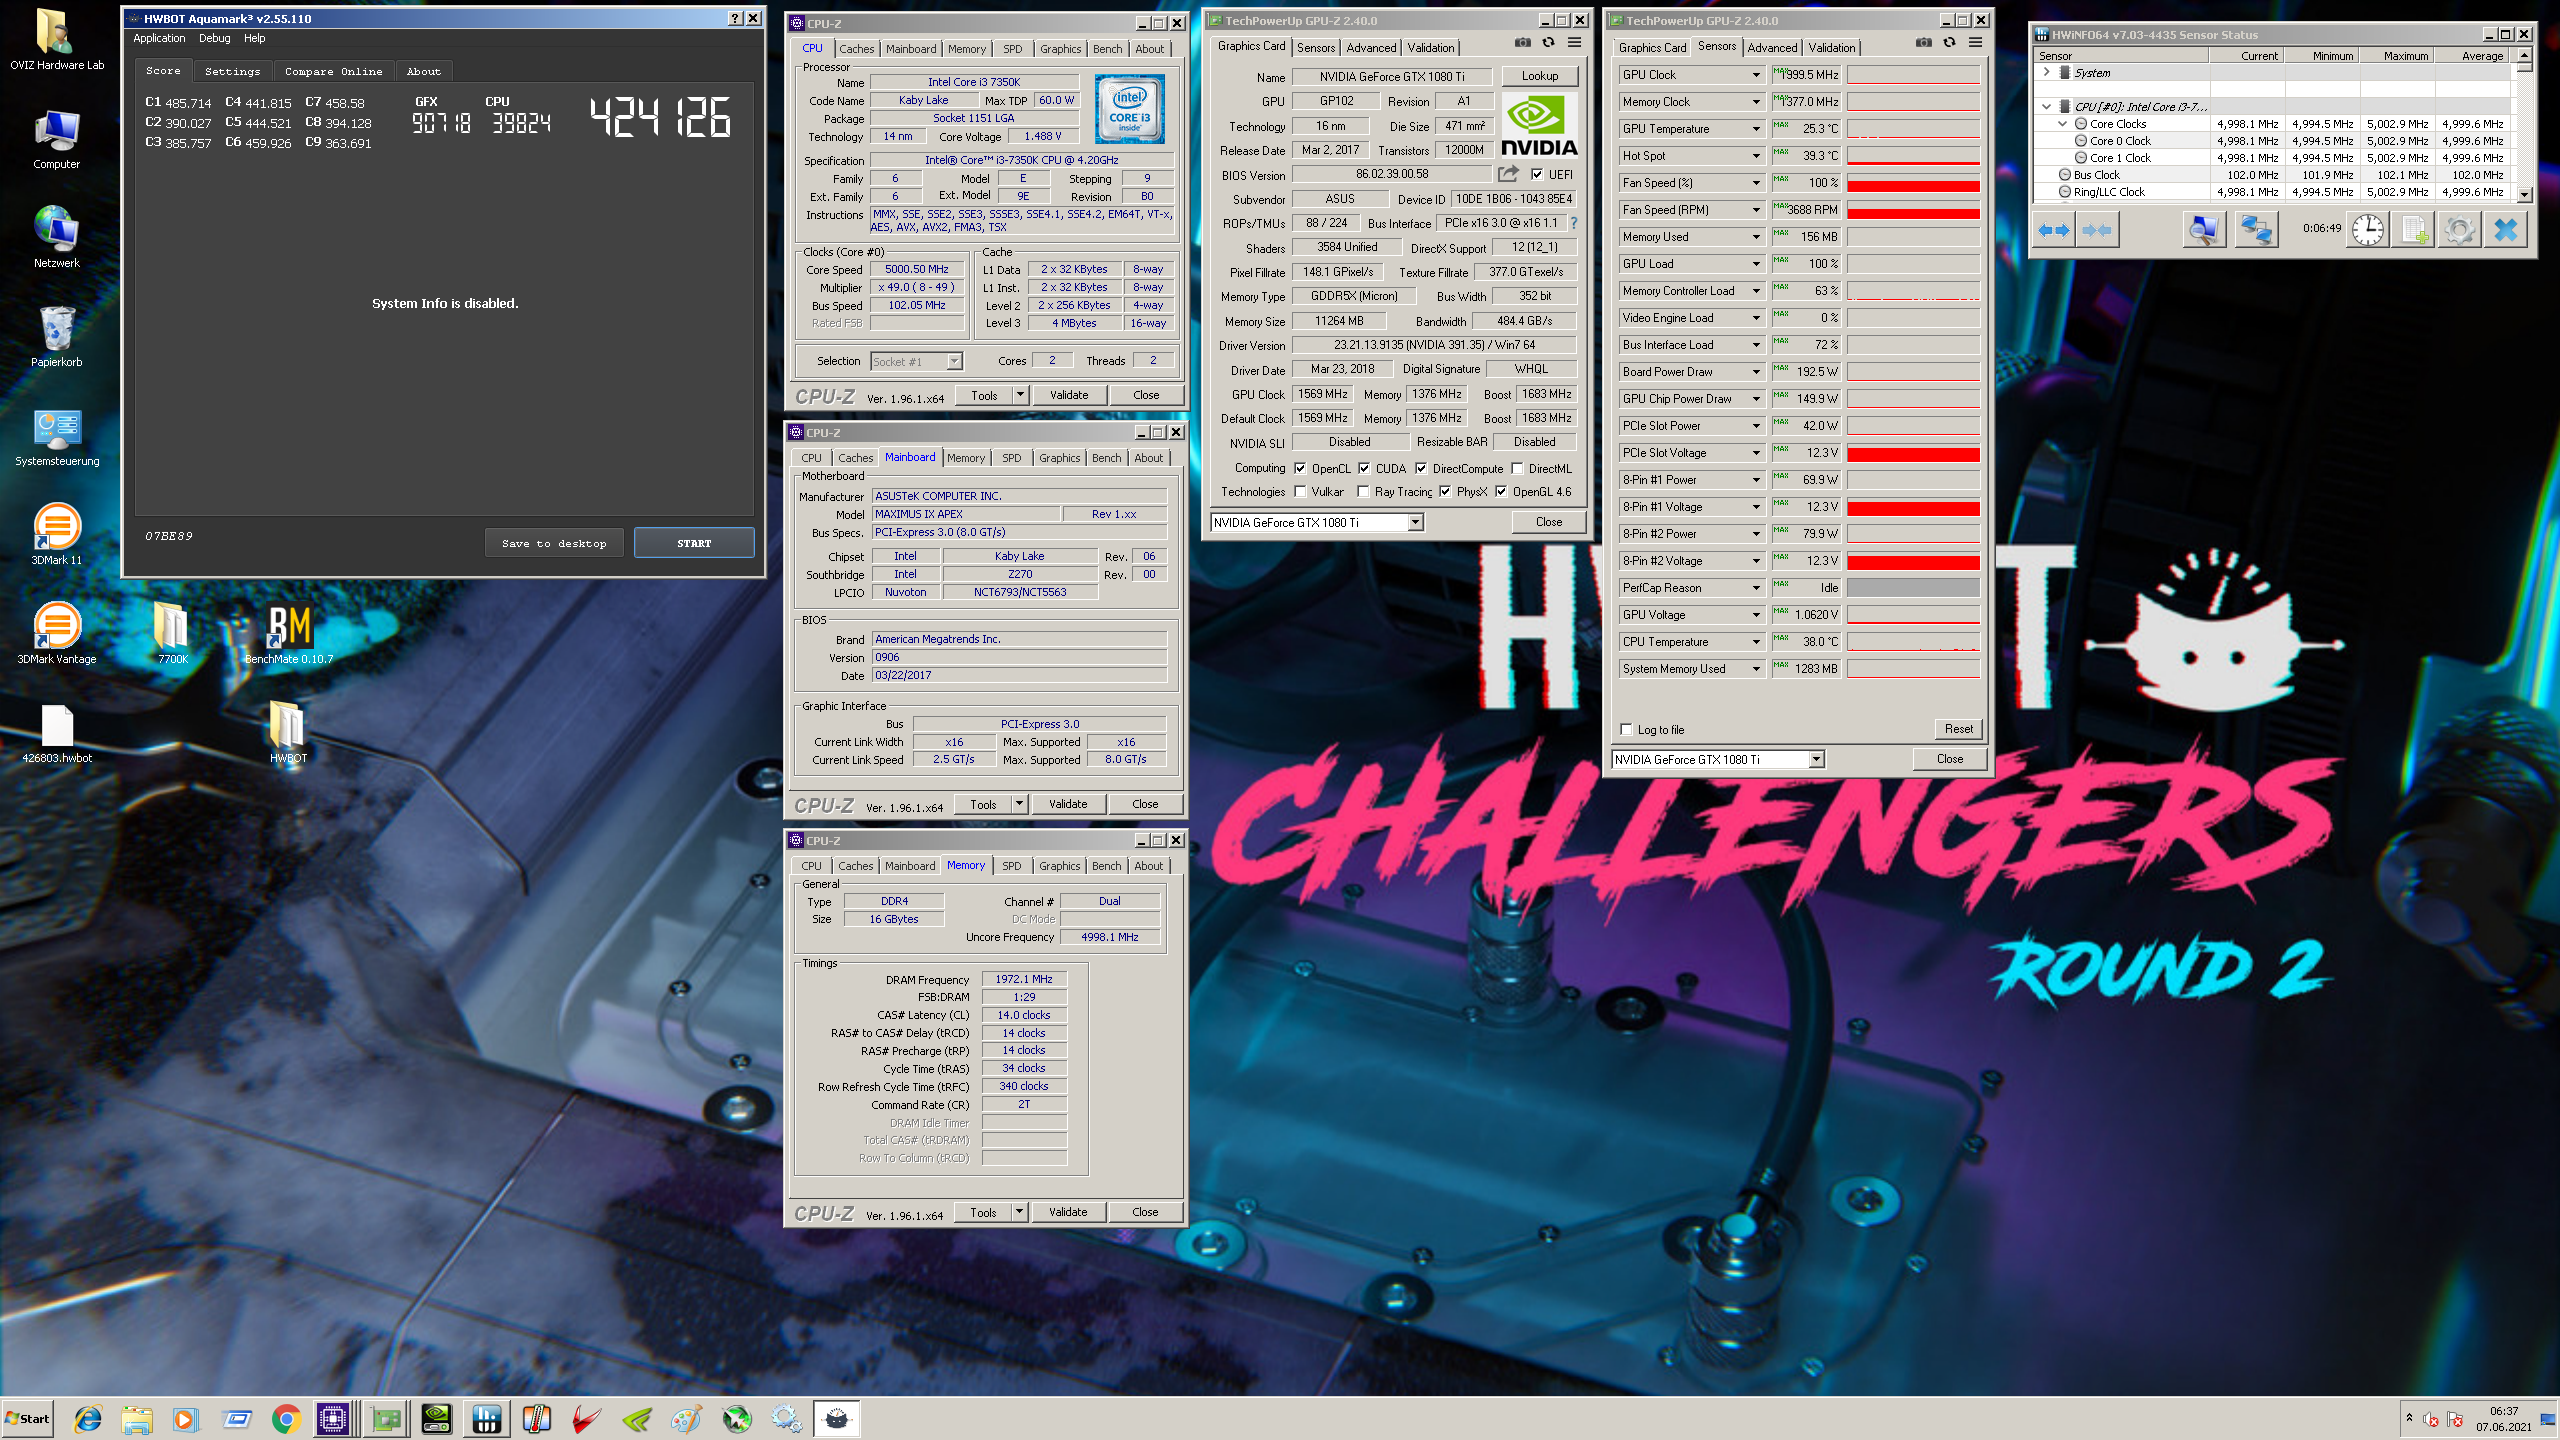Open hamburger menu in GPU-Z Graphics Card window

(1574, 43)
